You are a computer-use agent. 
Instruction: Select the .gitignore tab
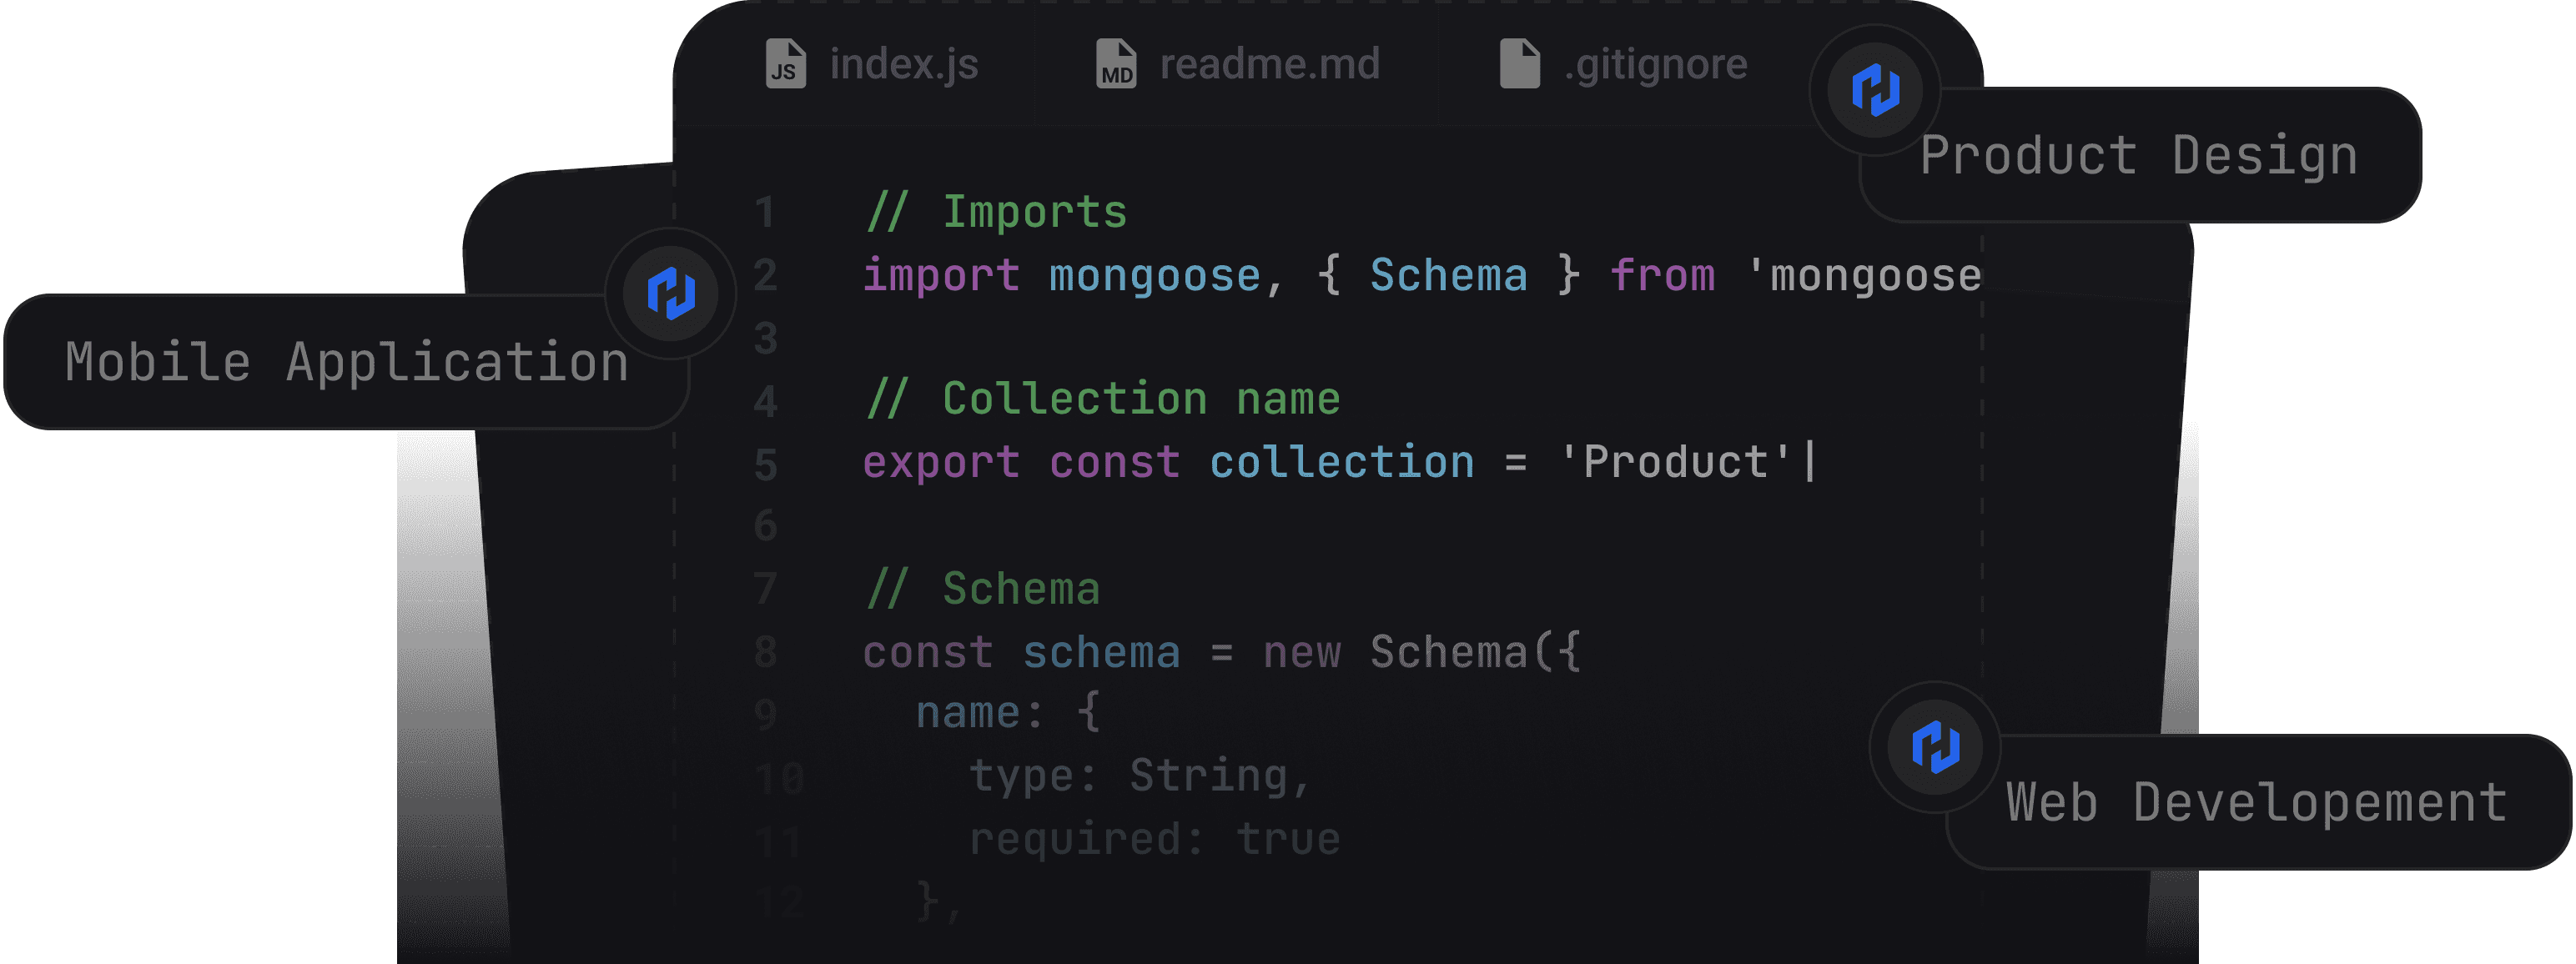(x=1655, y=66)
